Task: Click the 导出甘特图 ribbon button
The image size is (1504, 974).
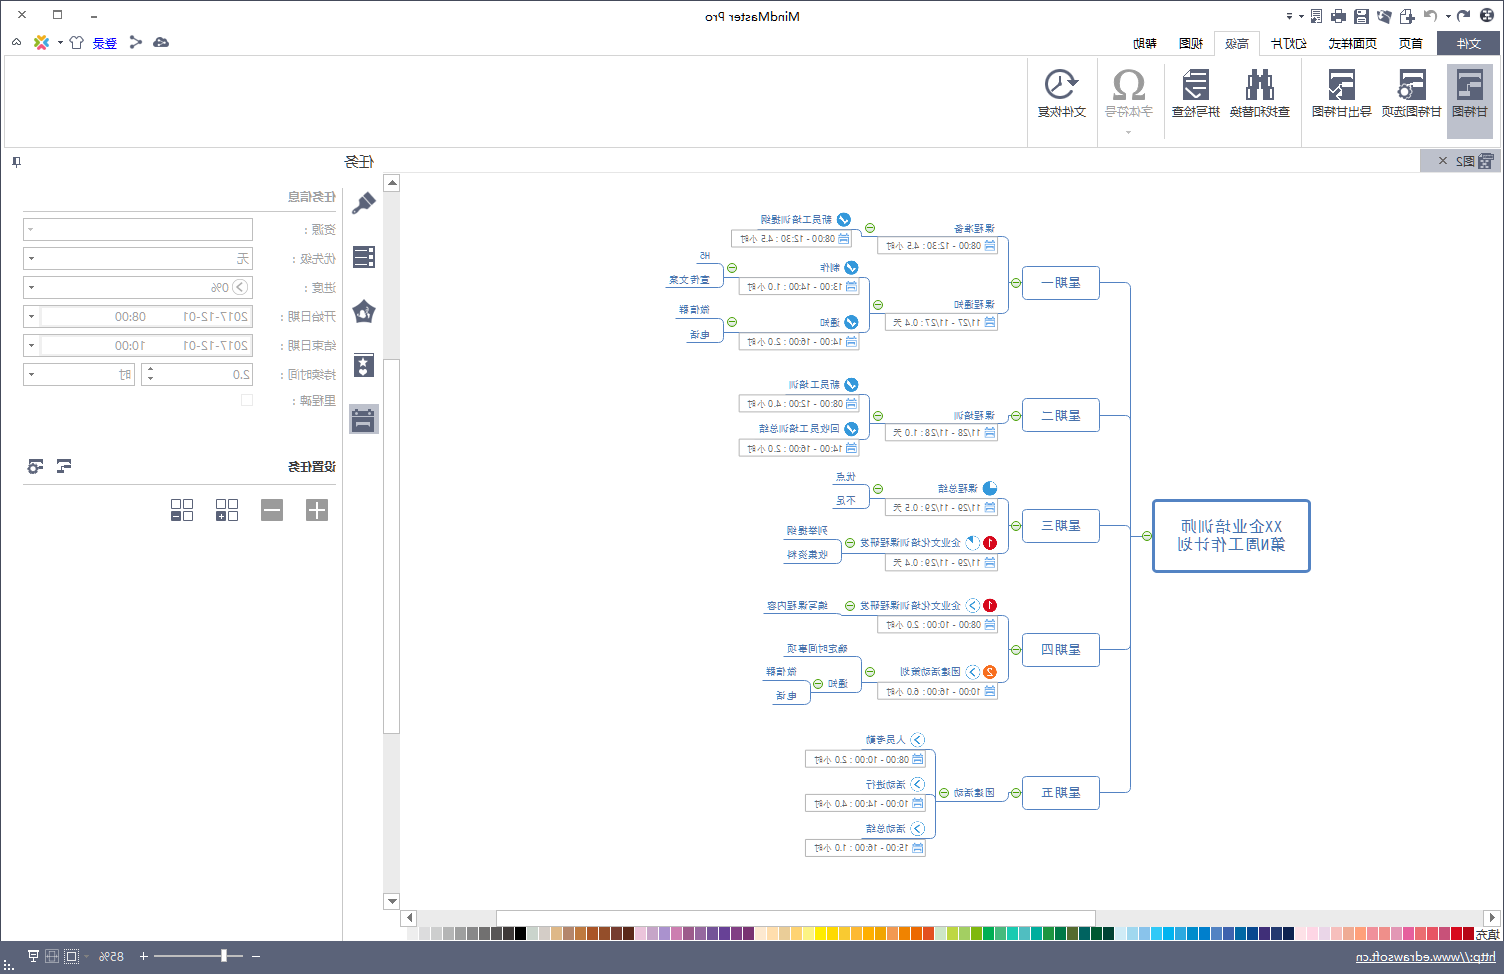Action: click(1342, 94)
